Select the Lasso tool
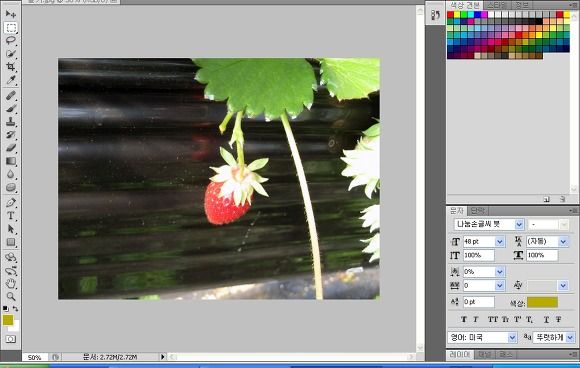The height and width of the screenshot is (368, 580). click(x=11, y=40)
